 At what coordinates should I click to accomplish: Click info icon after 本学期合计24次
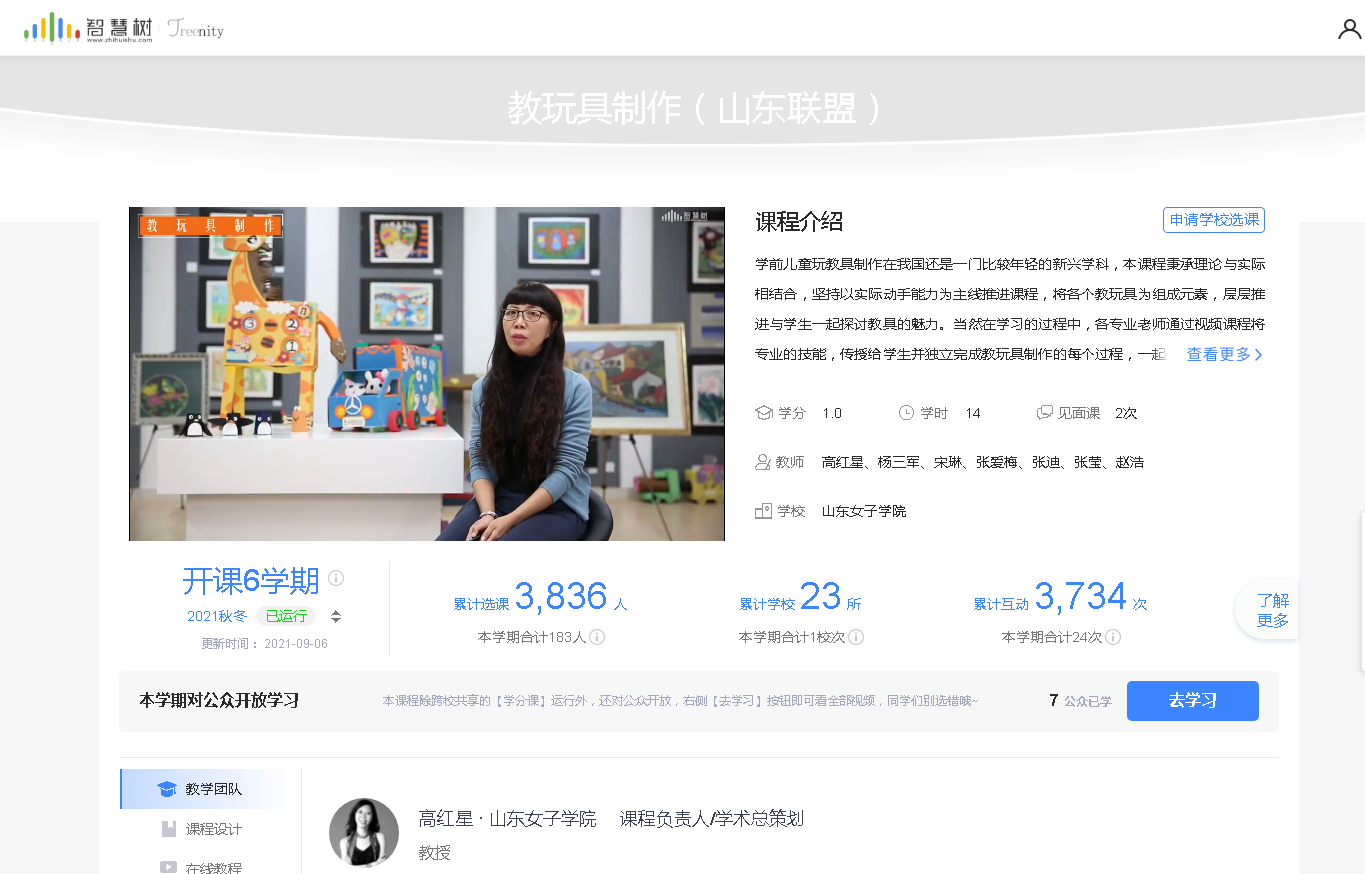(1113, 637)
